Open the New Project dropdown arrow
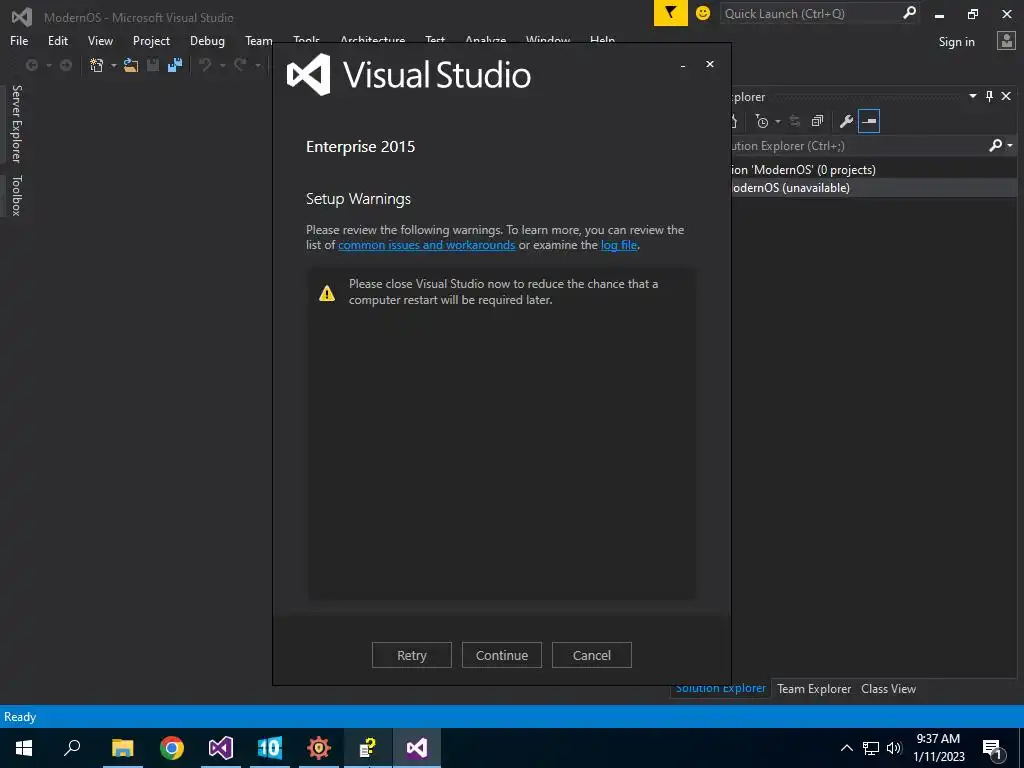The width and height of the screenshot is (1024, 768). pyautogui.click(x=114, y=65)
